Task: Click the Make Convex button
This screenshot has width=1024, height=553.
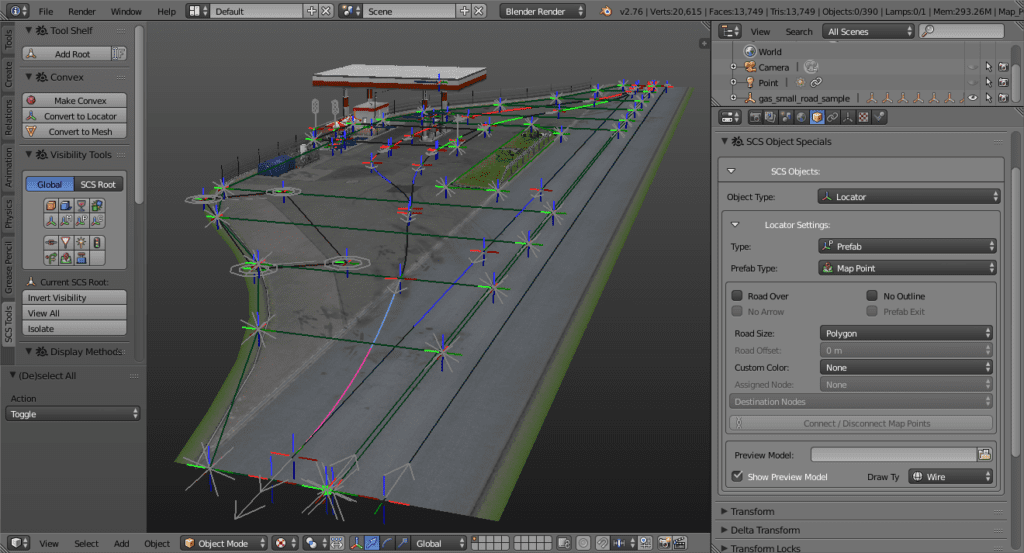Action: pos(80,100)
